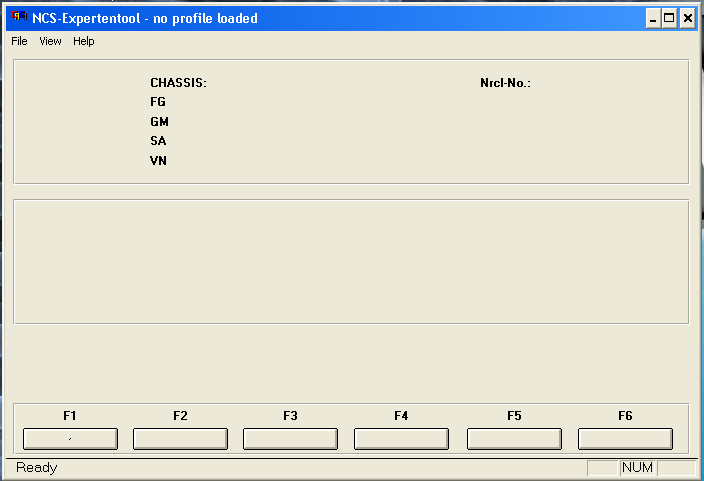Screen dimensions: 704x481
Task: Close the NCS-Expertentool window
Action: 687,18
